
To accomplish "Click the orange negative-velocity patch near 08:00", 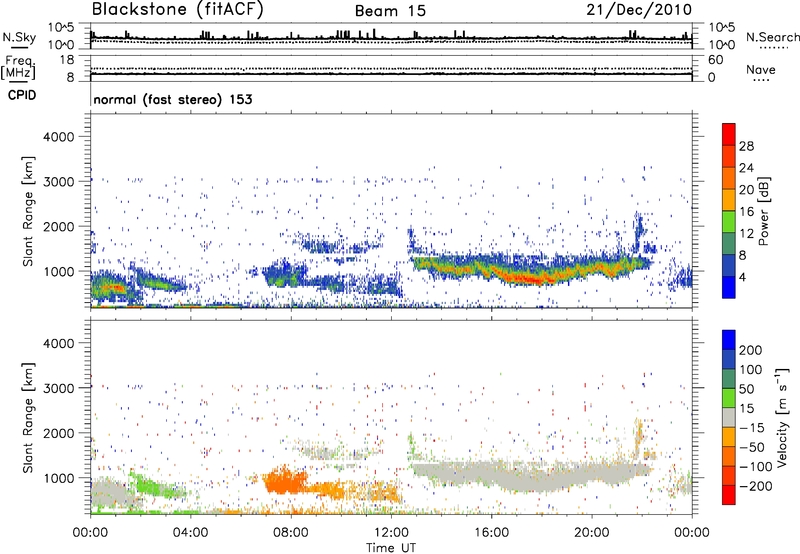I will click(x=284, y=482).
